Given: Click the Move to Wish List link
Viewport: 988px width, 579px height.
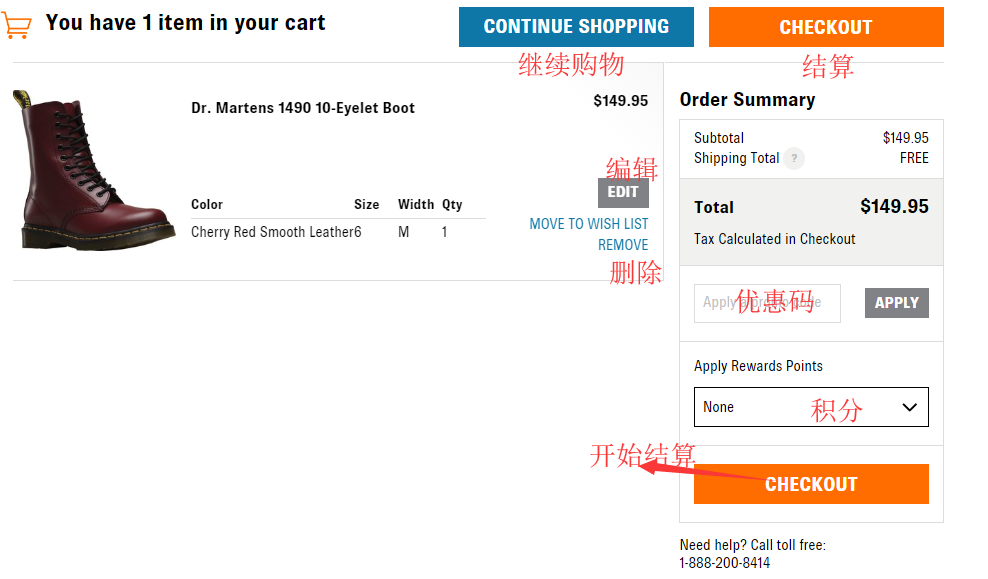Looking at the screenshot, I should point(588,224).
